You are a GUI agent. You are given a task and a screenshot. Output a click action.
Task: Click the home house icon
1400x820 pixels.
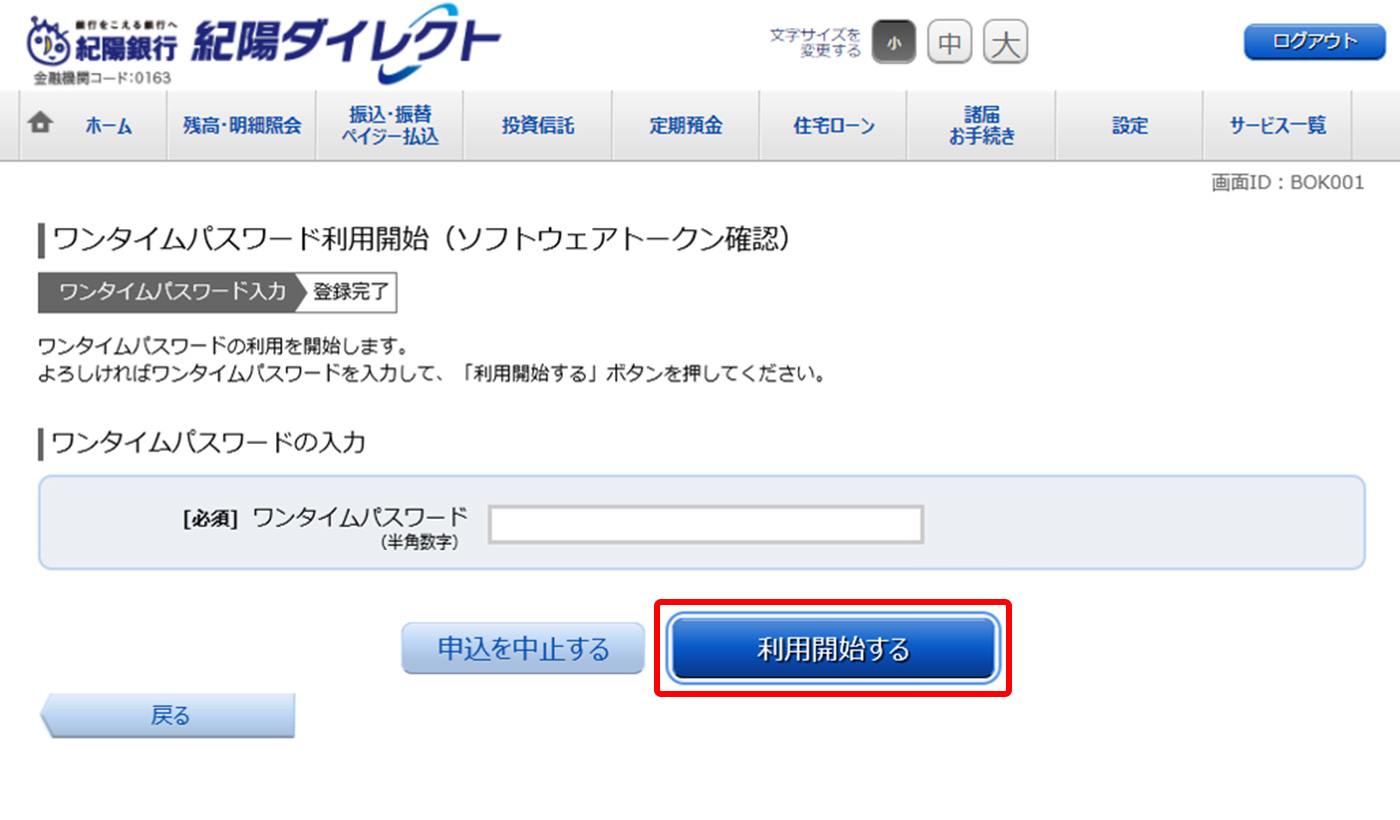click(x=41, y=124)
